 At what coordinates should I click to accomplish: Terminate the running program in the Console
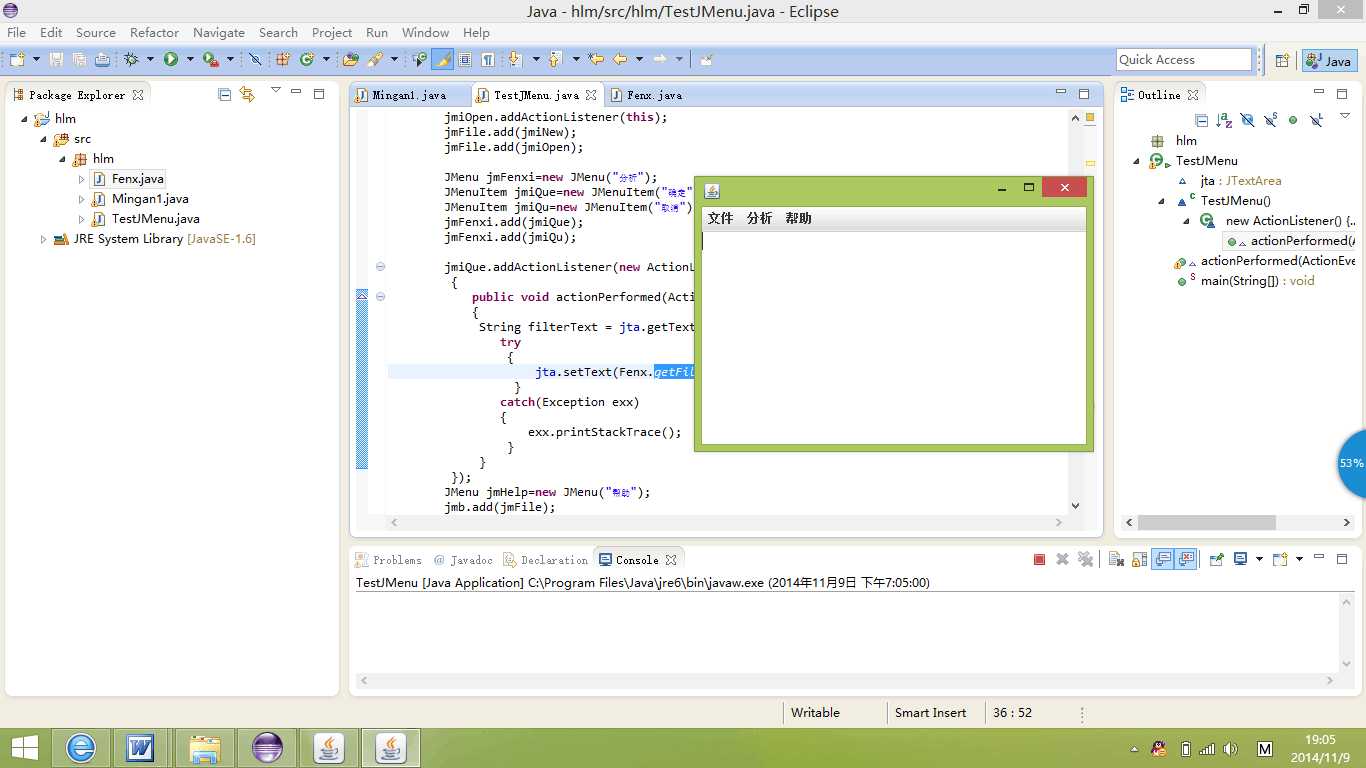pyautogui.click(x=1040, y=560)
